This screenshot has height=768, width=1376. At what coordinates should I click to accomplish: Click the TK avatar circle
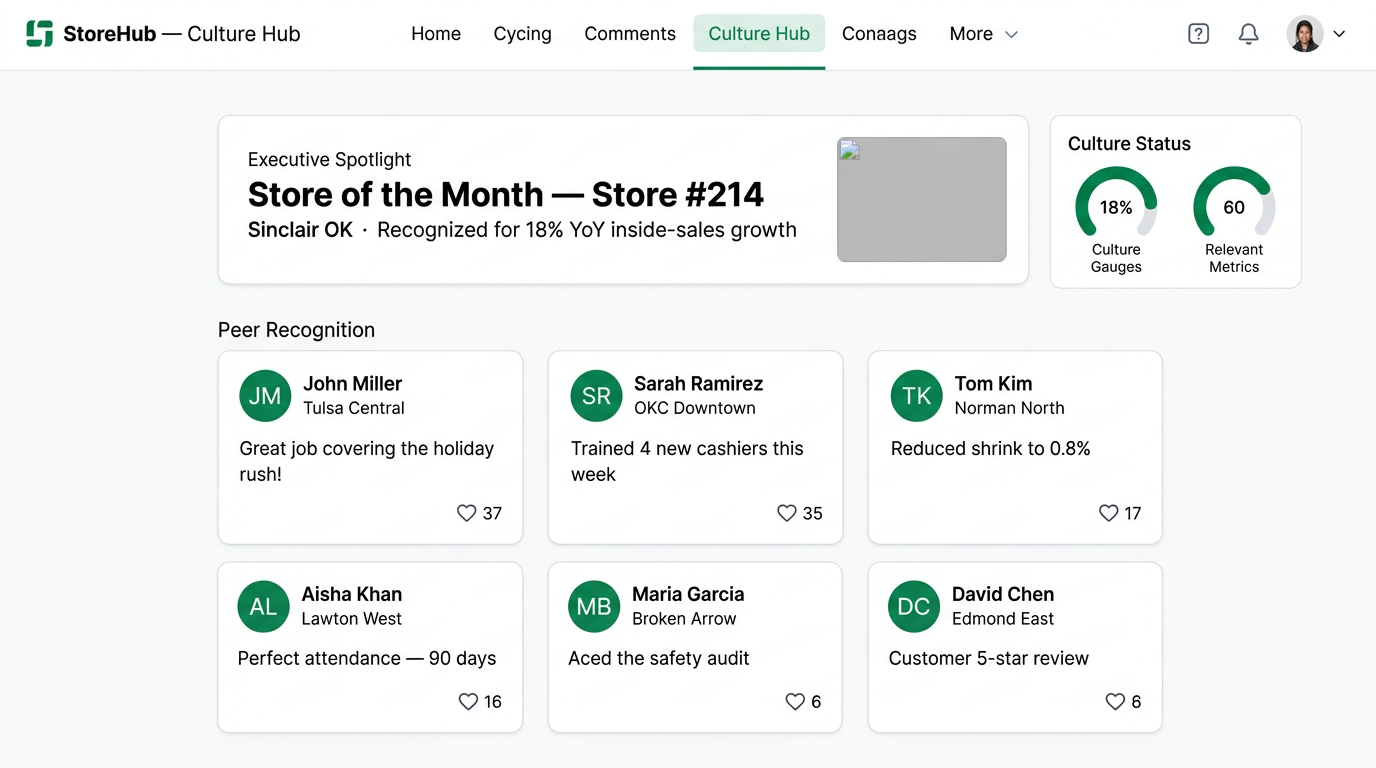click(917, 396)
